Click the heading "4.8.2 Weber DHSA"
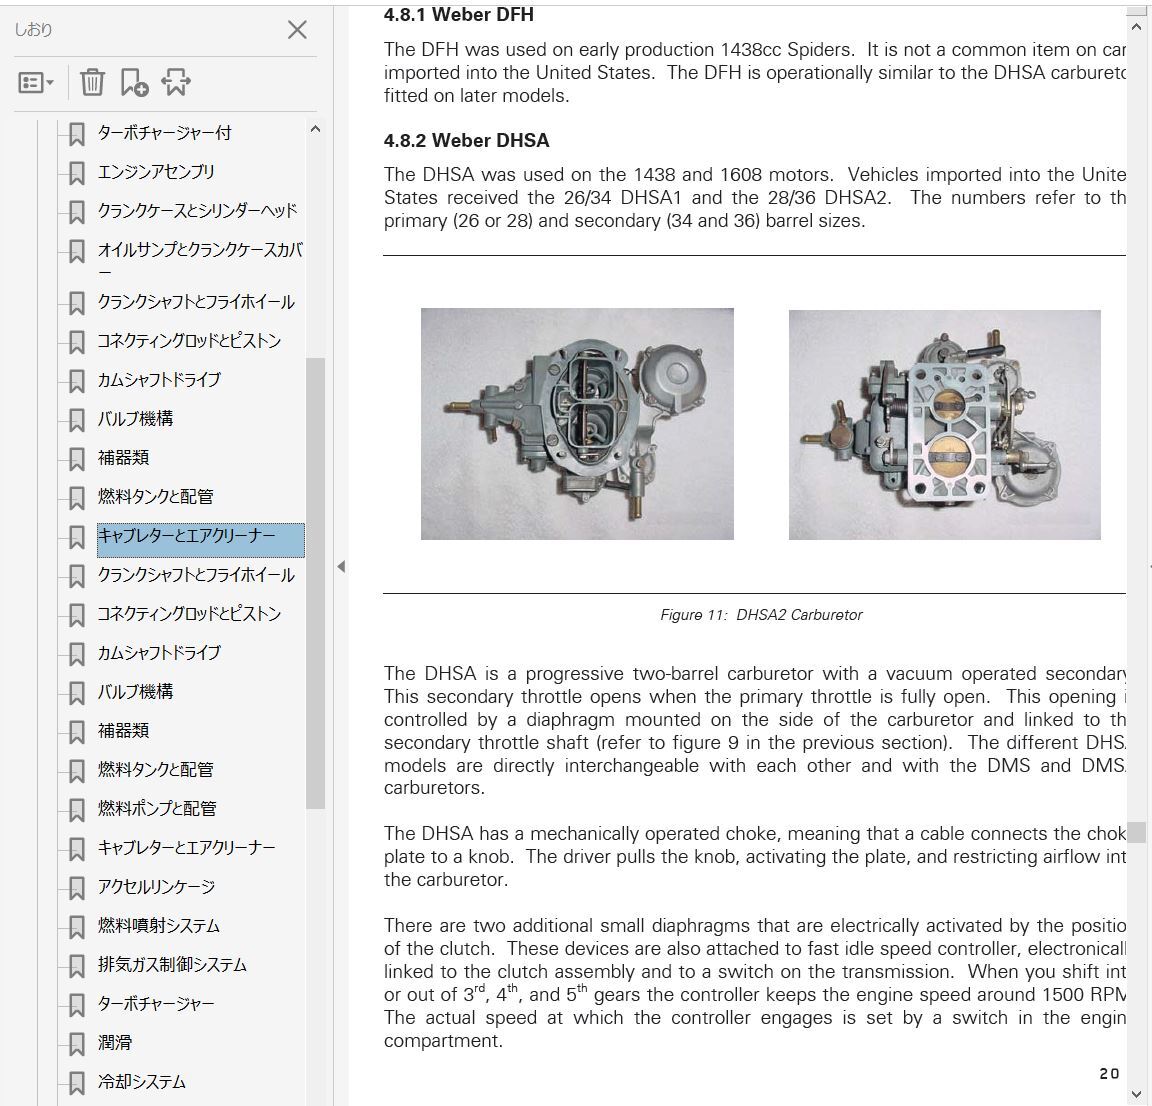Screen dimensions: 1152x1106 click(x=467, y=140)
